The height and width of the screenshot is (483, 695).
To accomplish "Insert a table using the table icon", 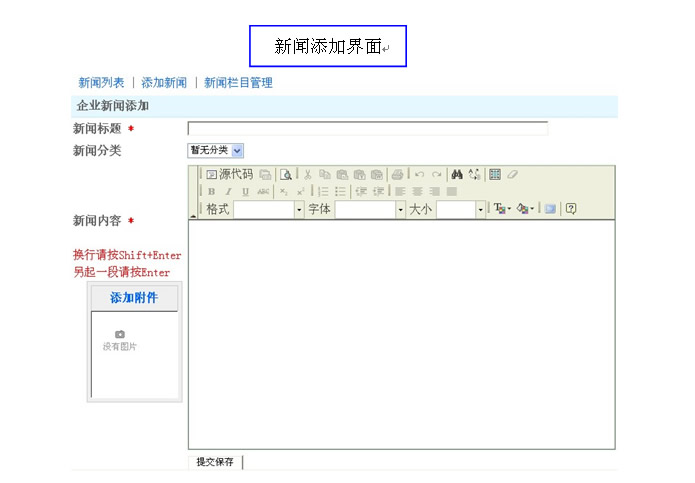I will tap(495, 174).
